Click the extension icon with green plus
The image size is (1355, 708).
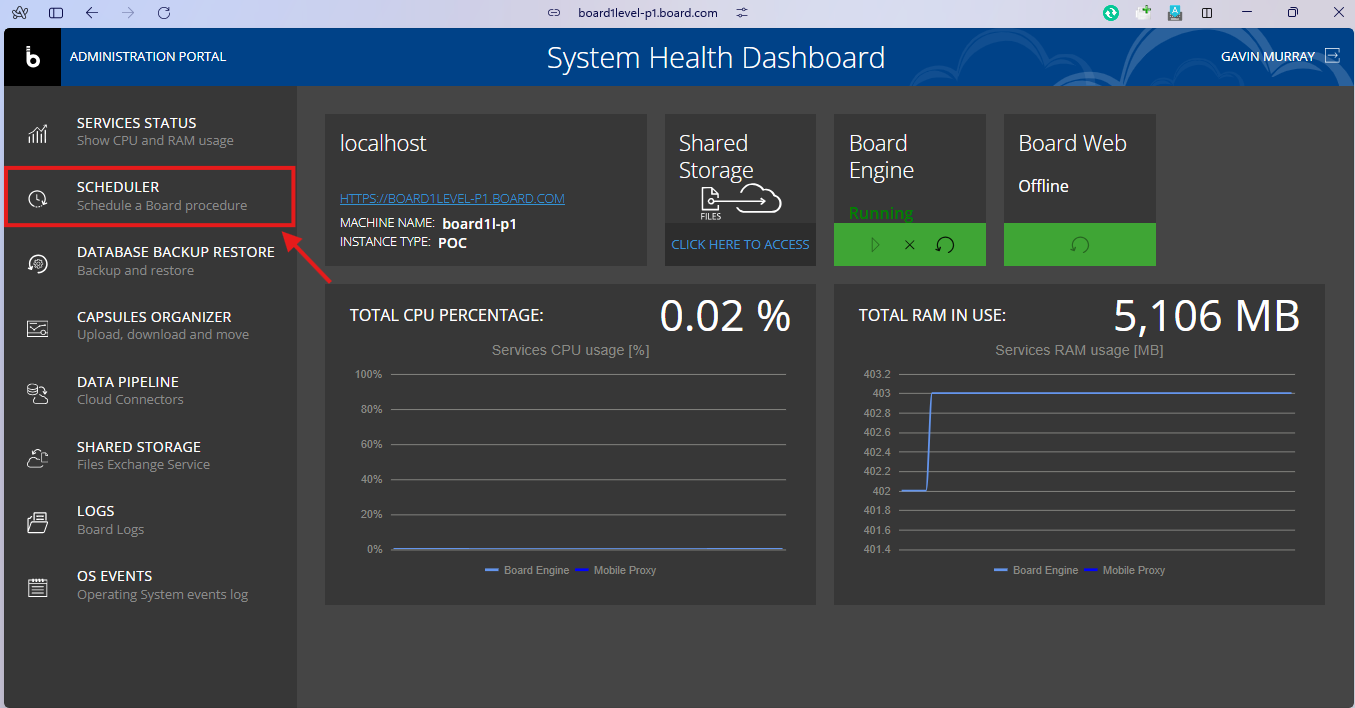pos(1144,13)
